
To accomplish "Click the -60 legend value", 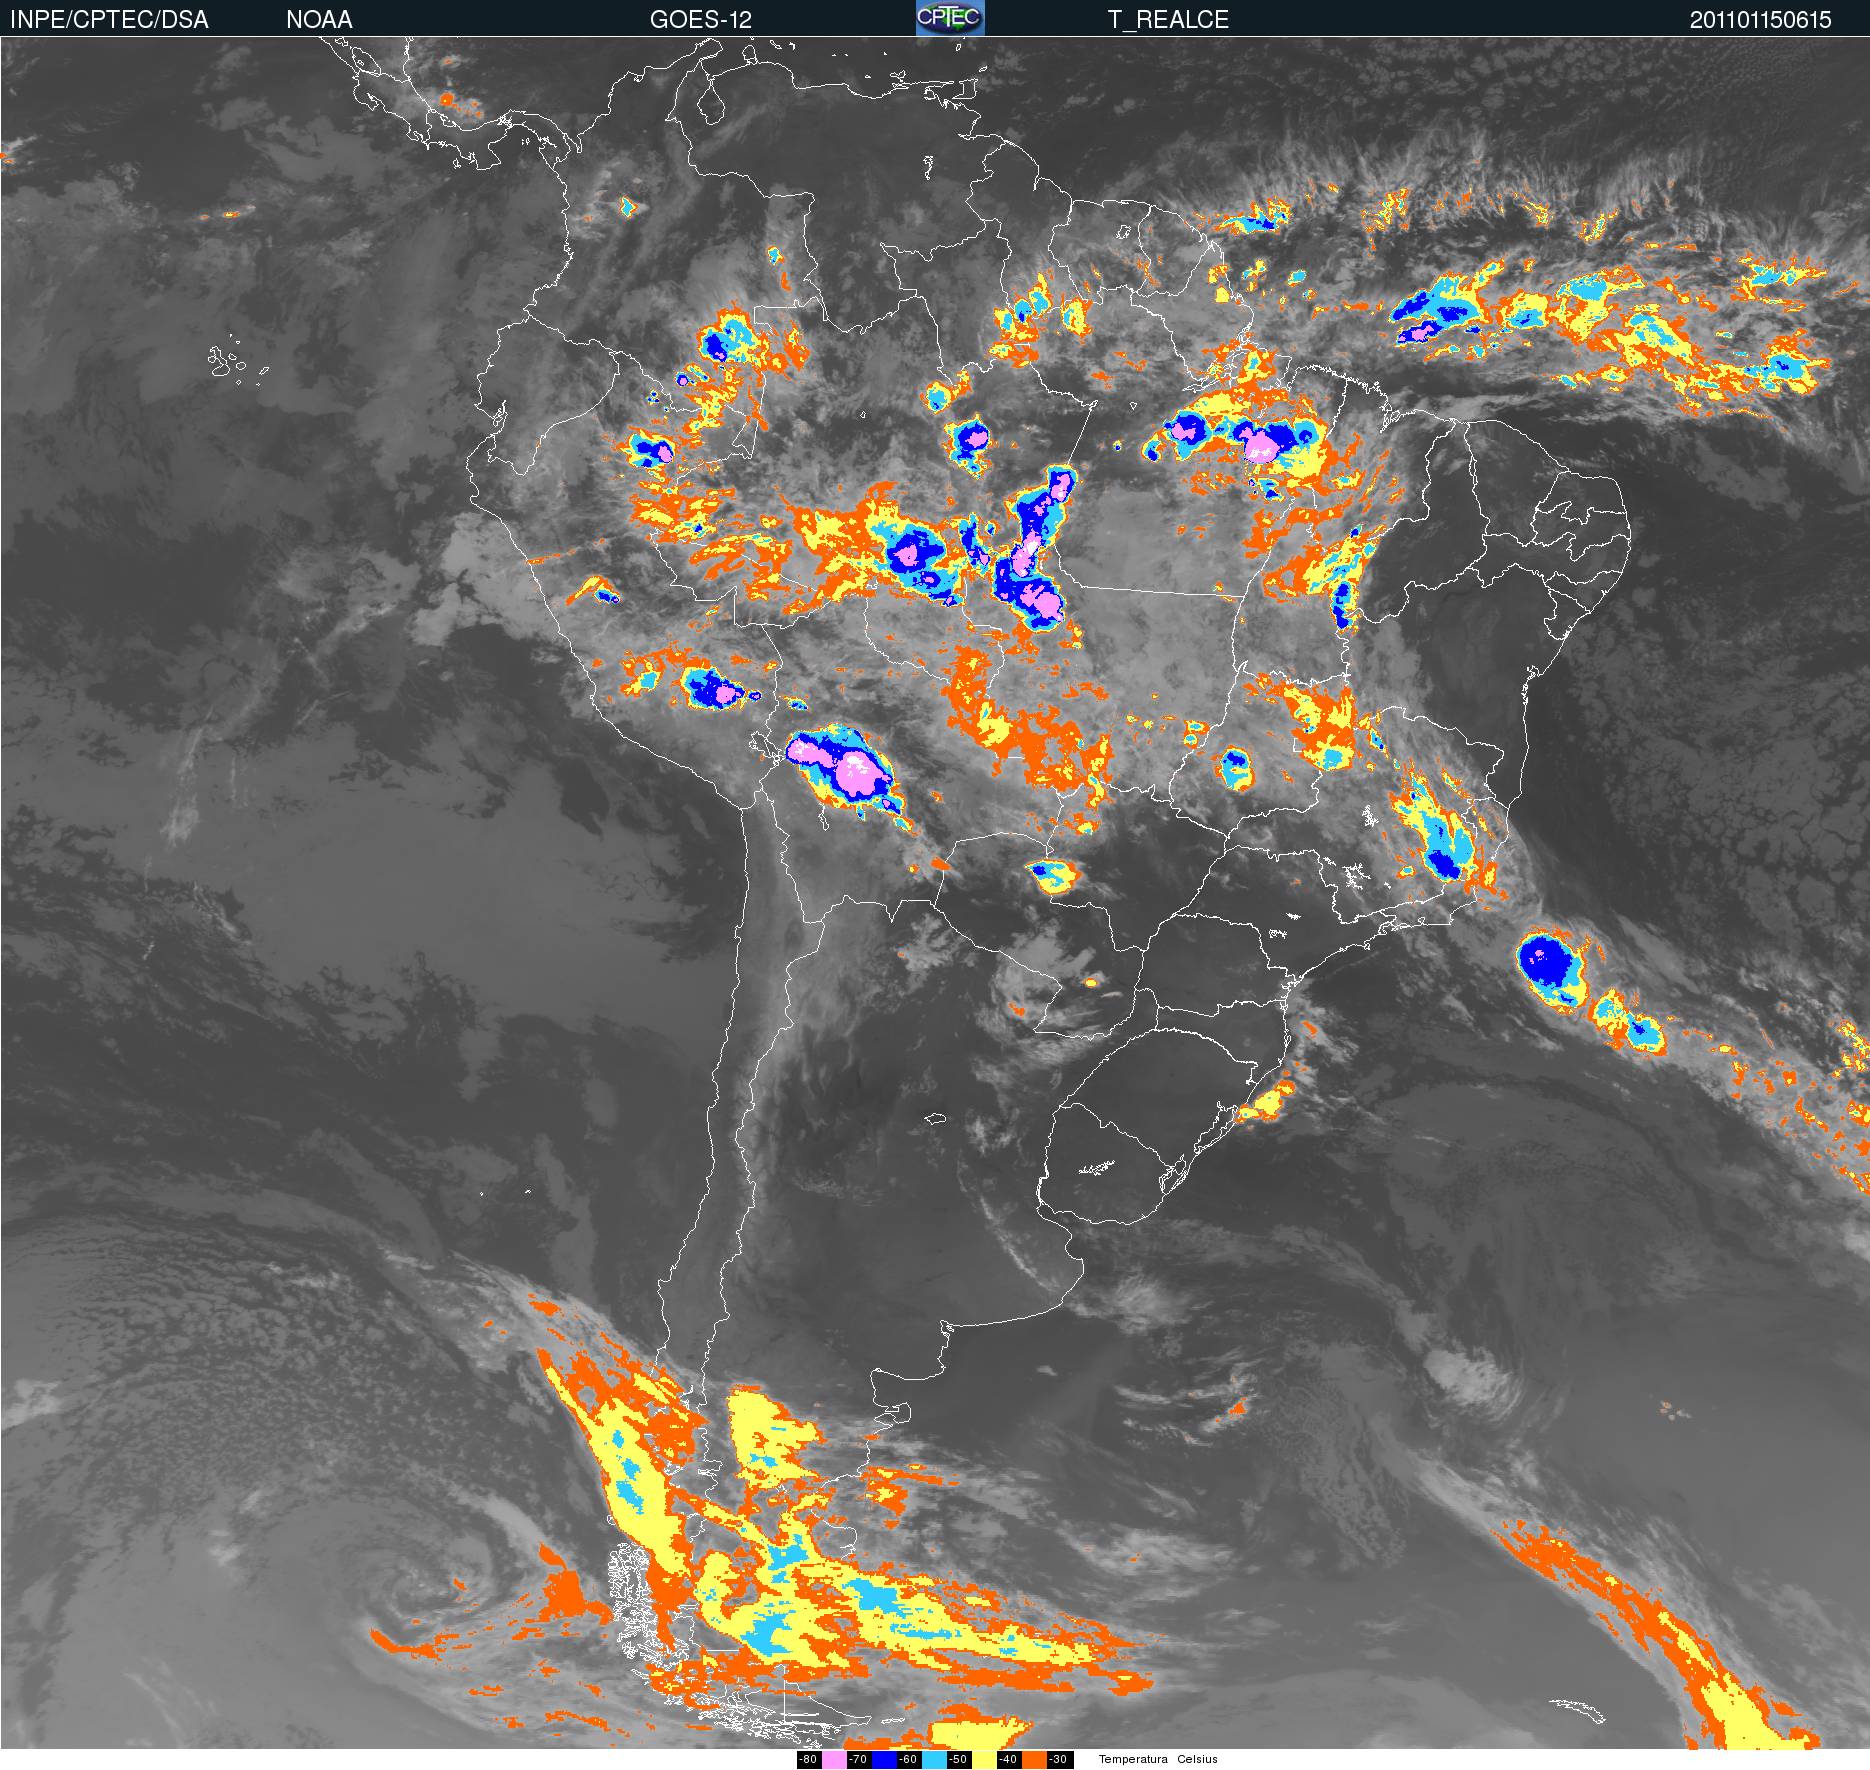I will coord(908,1760).
